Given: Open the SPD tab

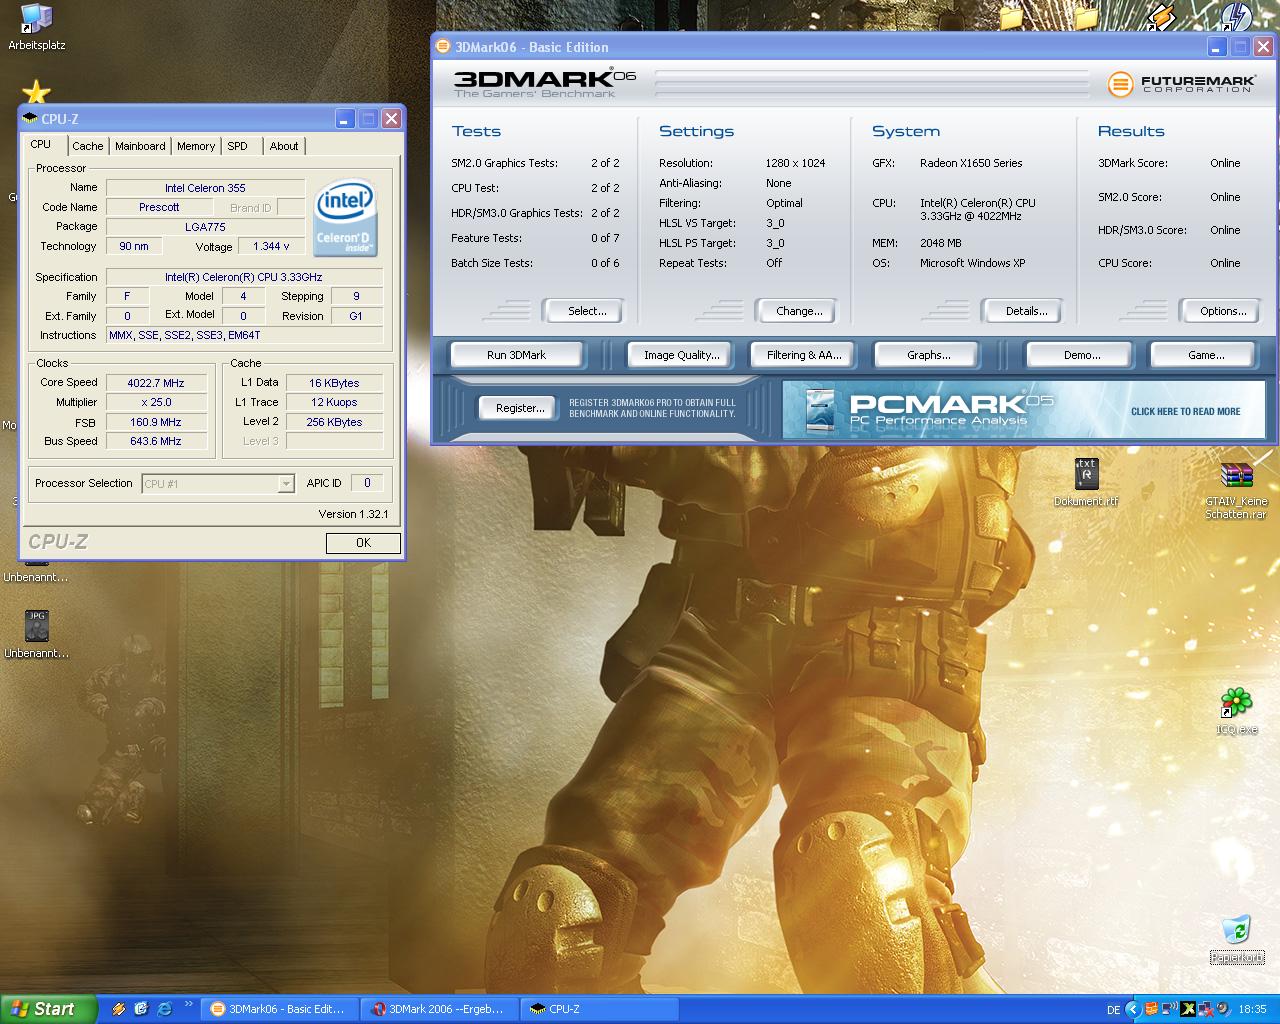Looking at the screenshot, I should (x=237, y=146).
